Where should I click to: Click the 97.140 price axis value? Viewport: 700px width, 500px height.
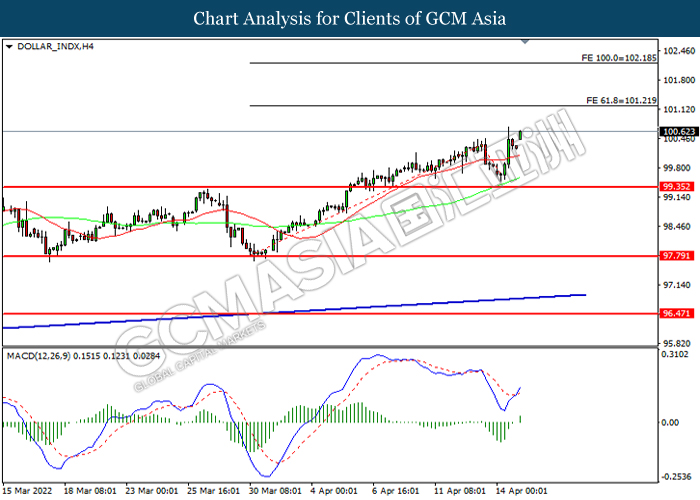[677, 285]
